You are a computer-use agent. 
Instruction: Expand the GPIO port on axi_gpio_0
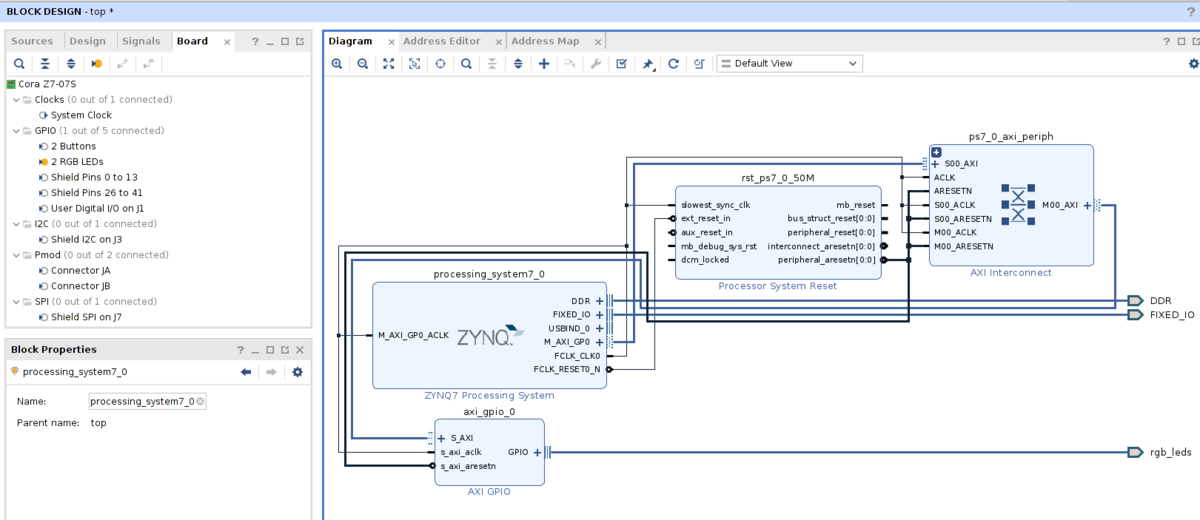coord(537,452)
